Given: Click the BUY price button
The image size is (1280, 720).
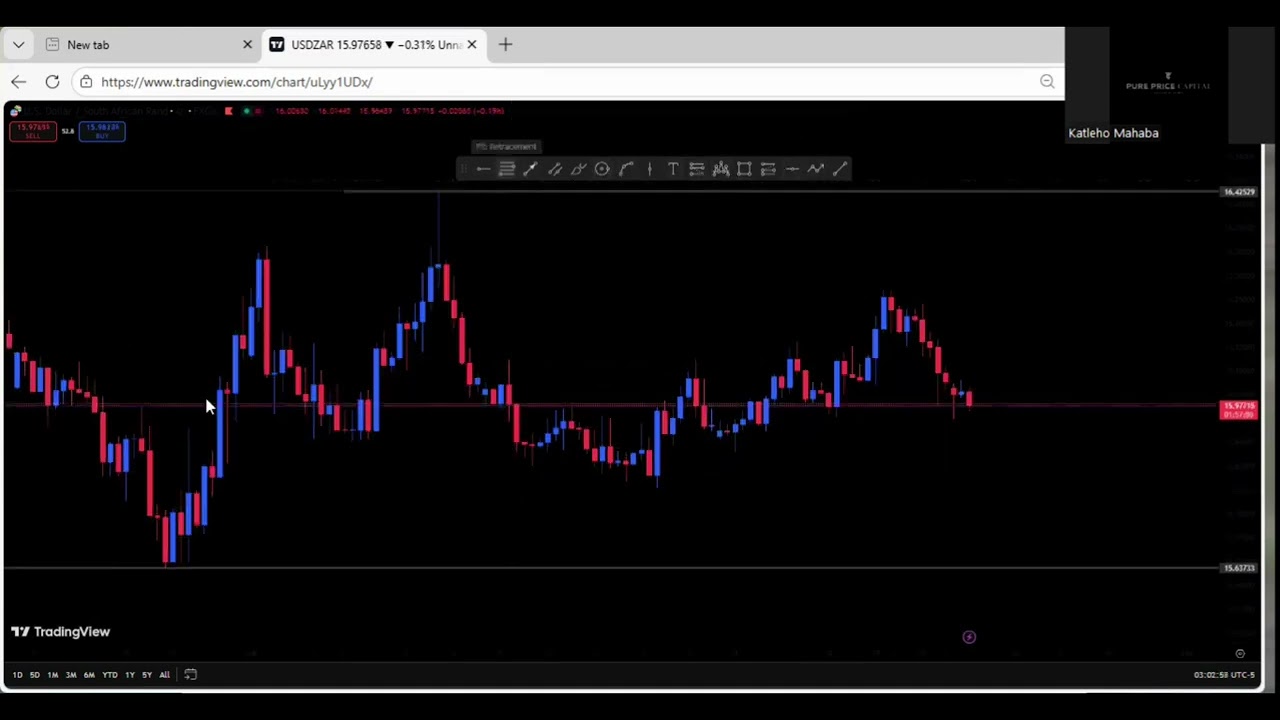Looking at the screenshot, I should [x=101, y=131].
